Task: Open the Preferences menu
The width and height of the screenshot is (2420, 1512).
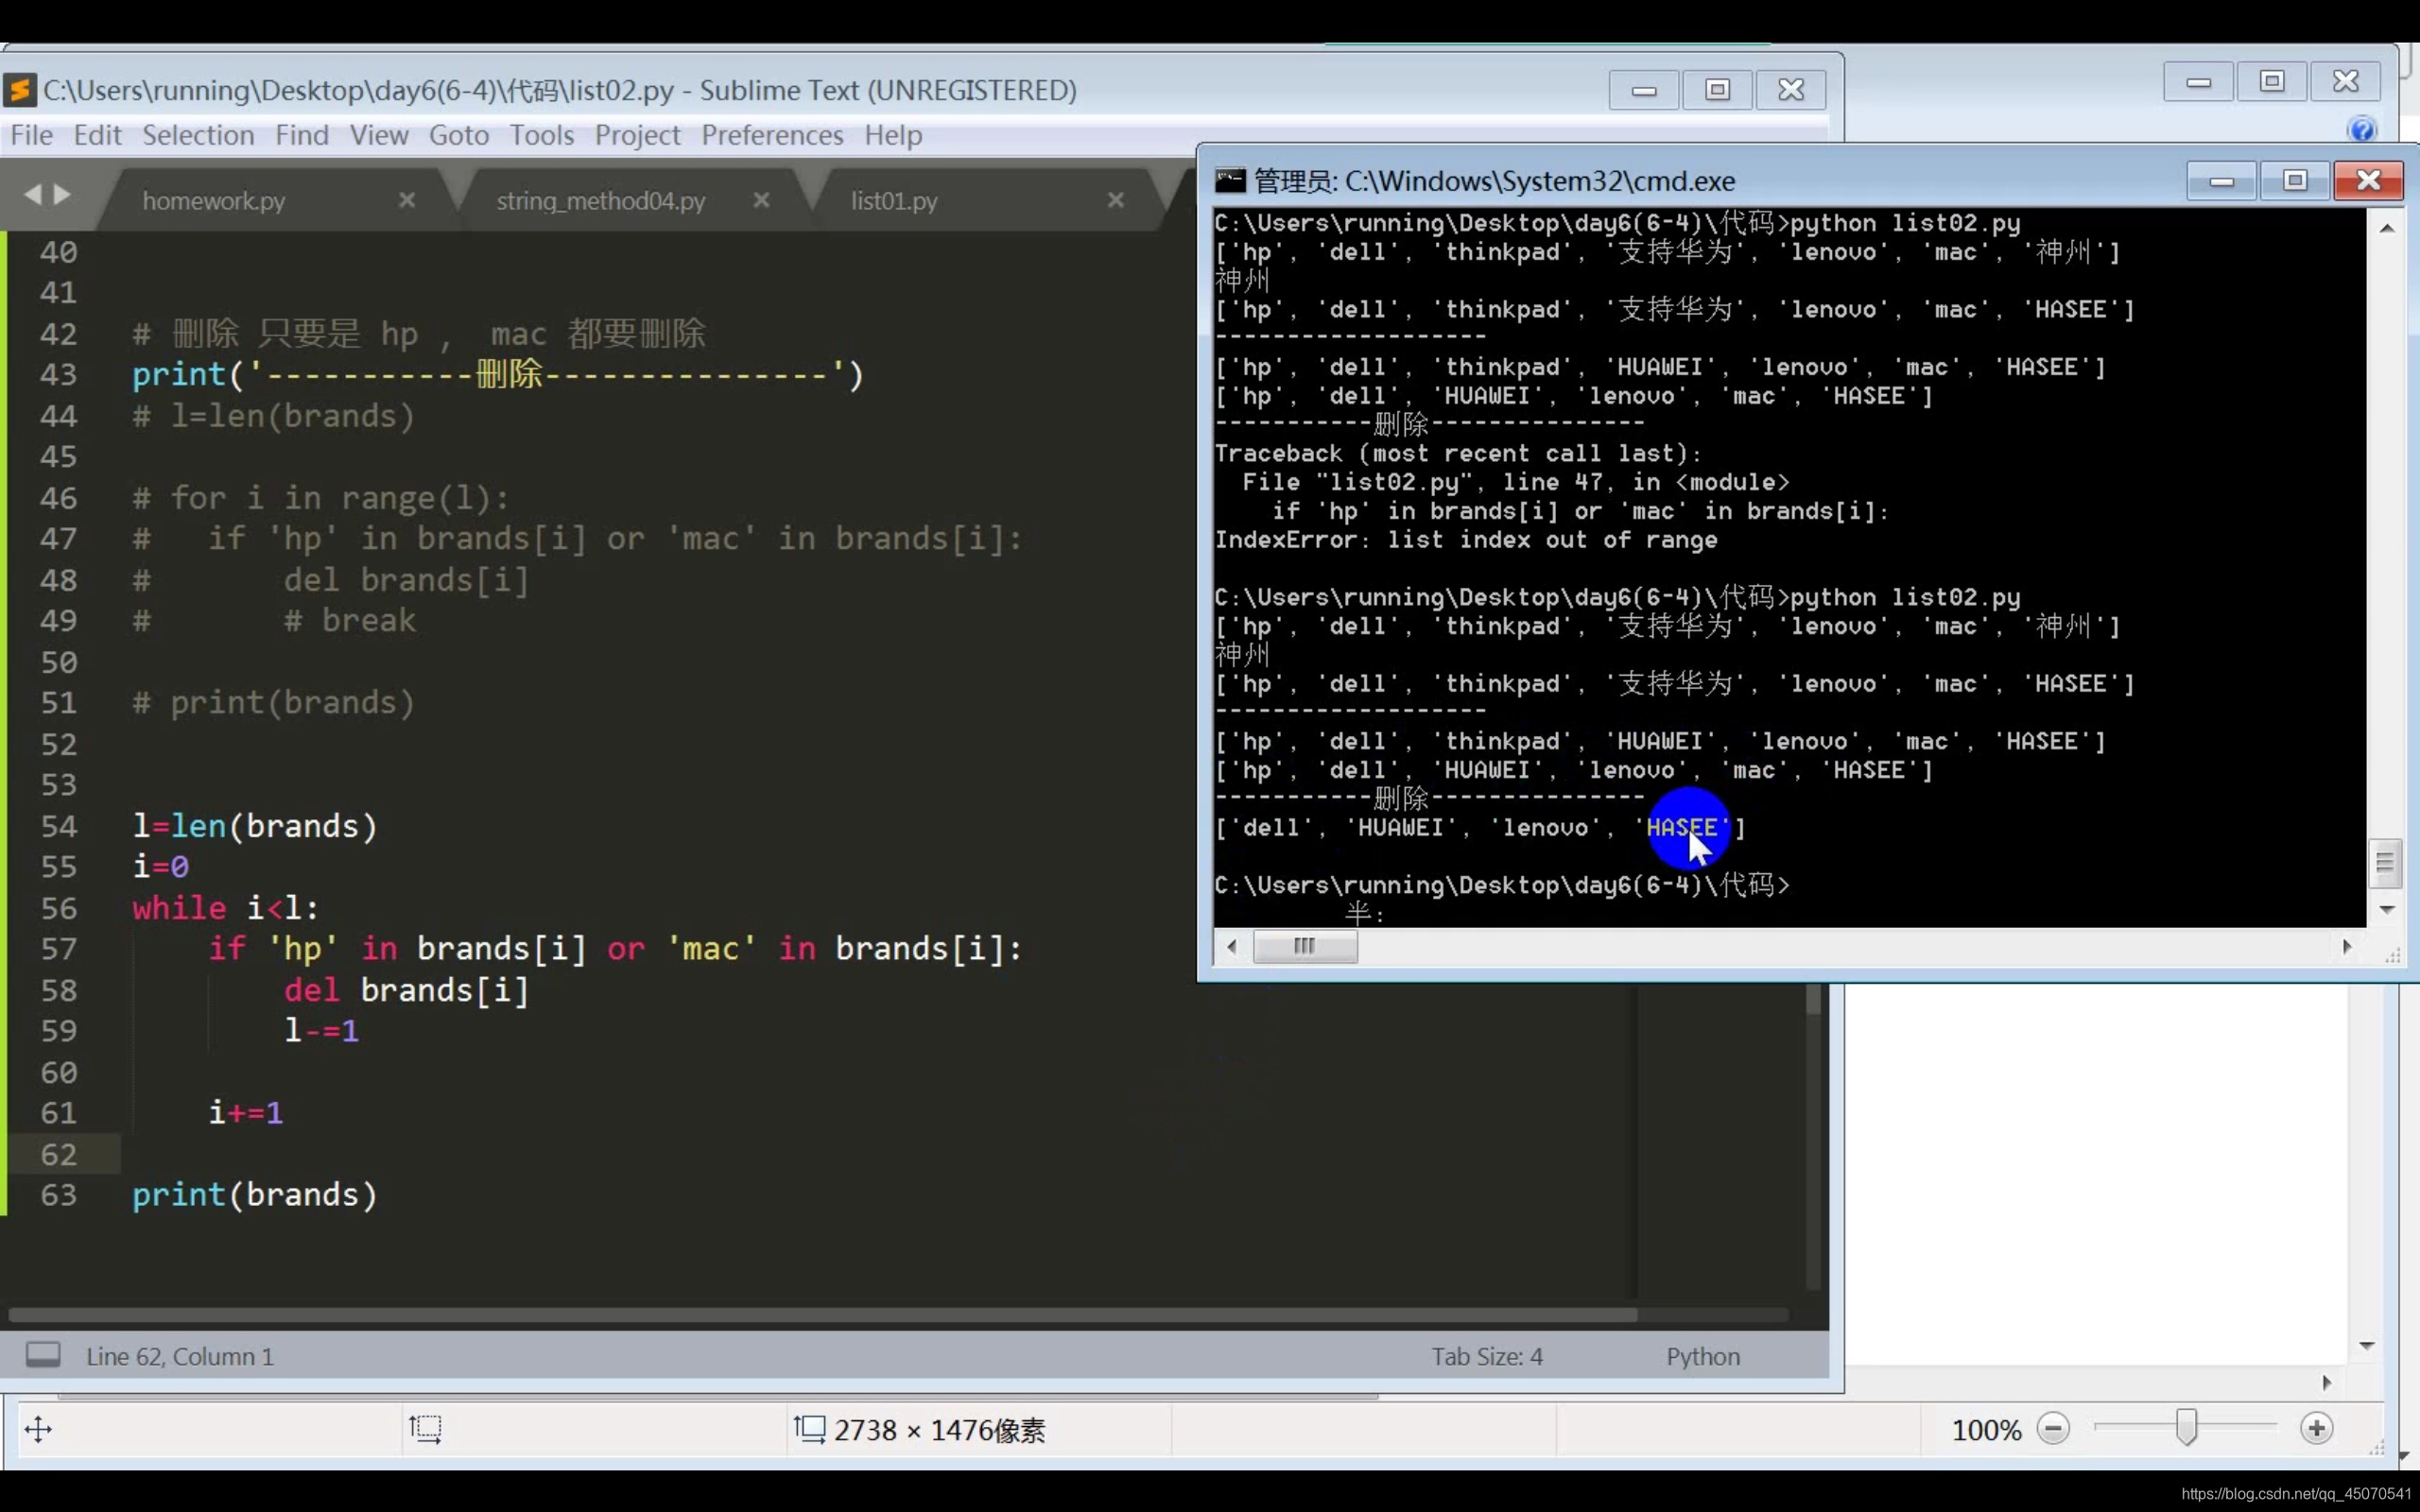Action: pos(771,135)
